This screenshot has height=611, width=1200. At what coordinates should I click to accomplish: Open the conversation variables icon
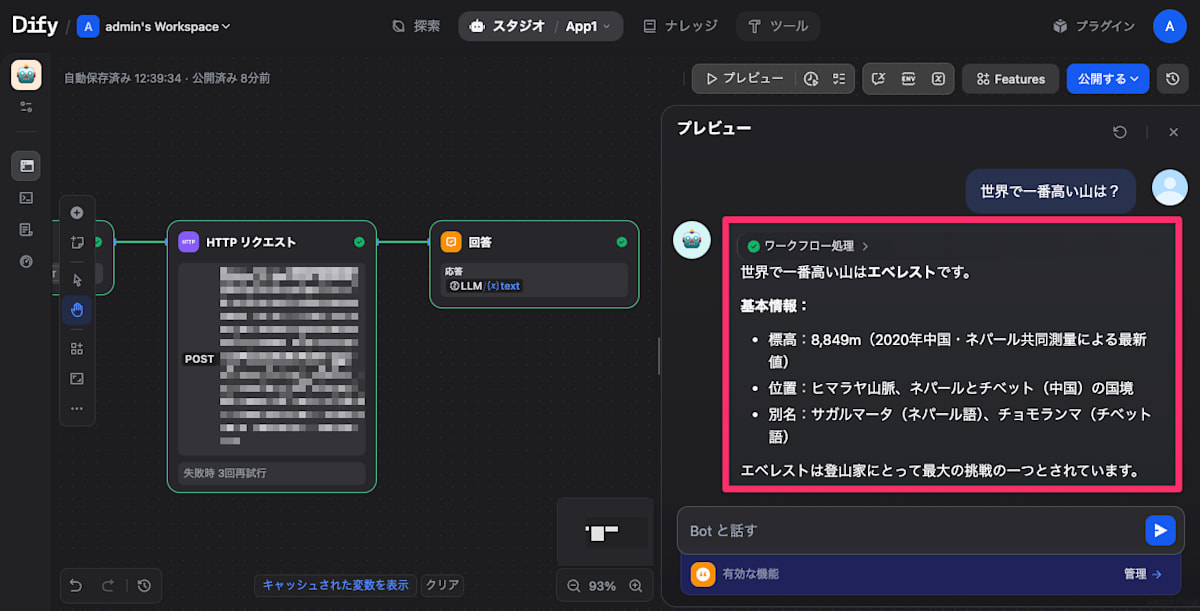(878, 78)
